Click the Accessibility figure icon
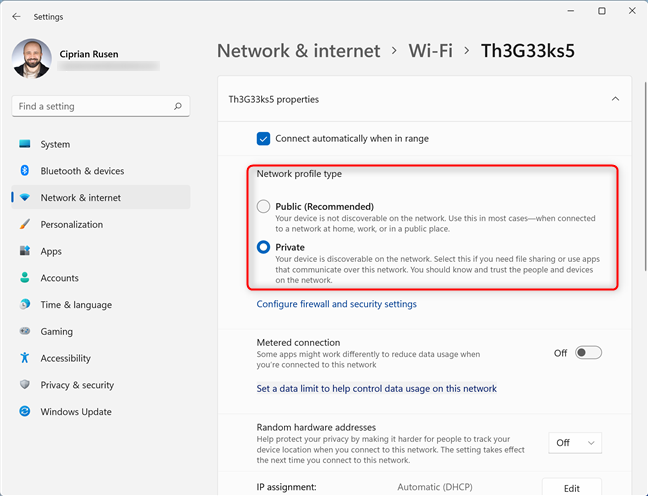Image resolution: width=648 pixels, height=496 pixels. pos(25,358)
